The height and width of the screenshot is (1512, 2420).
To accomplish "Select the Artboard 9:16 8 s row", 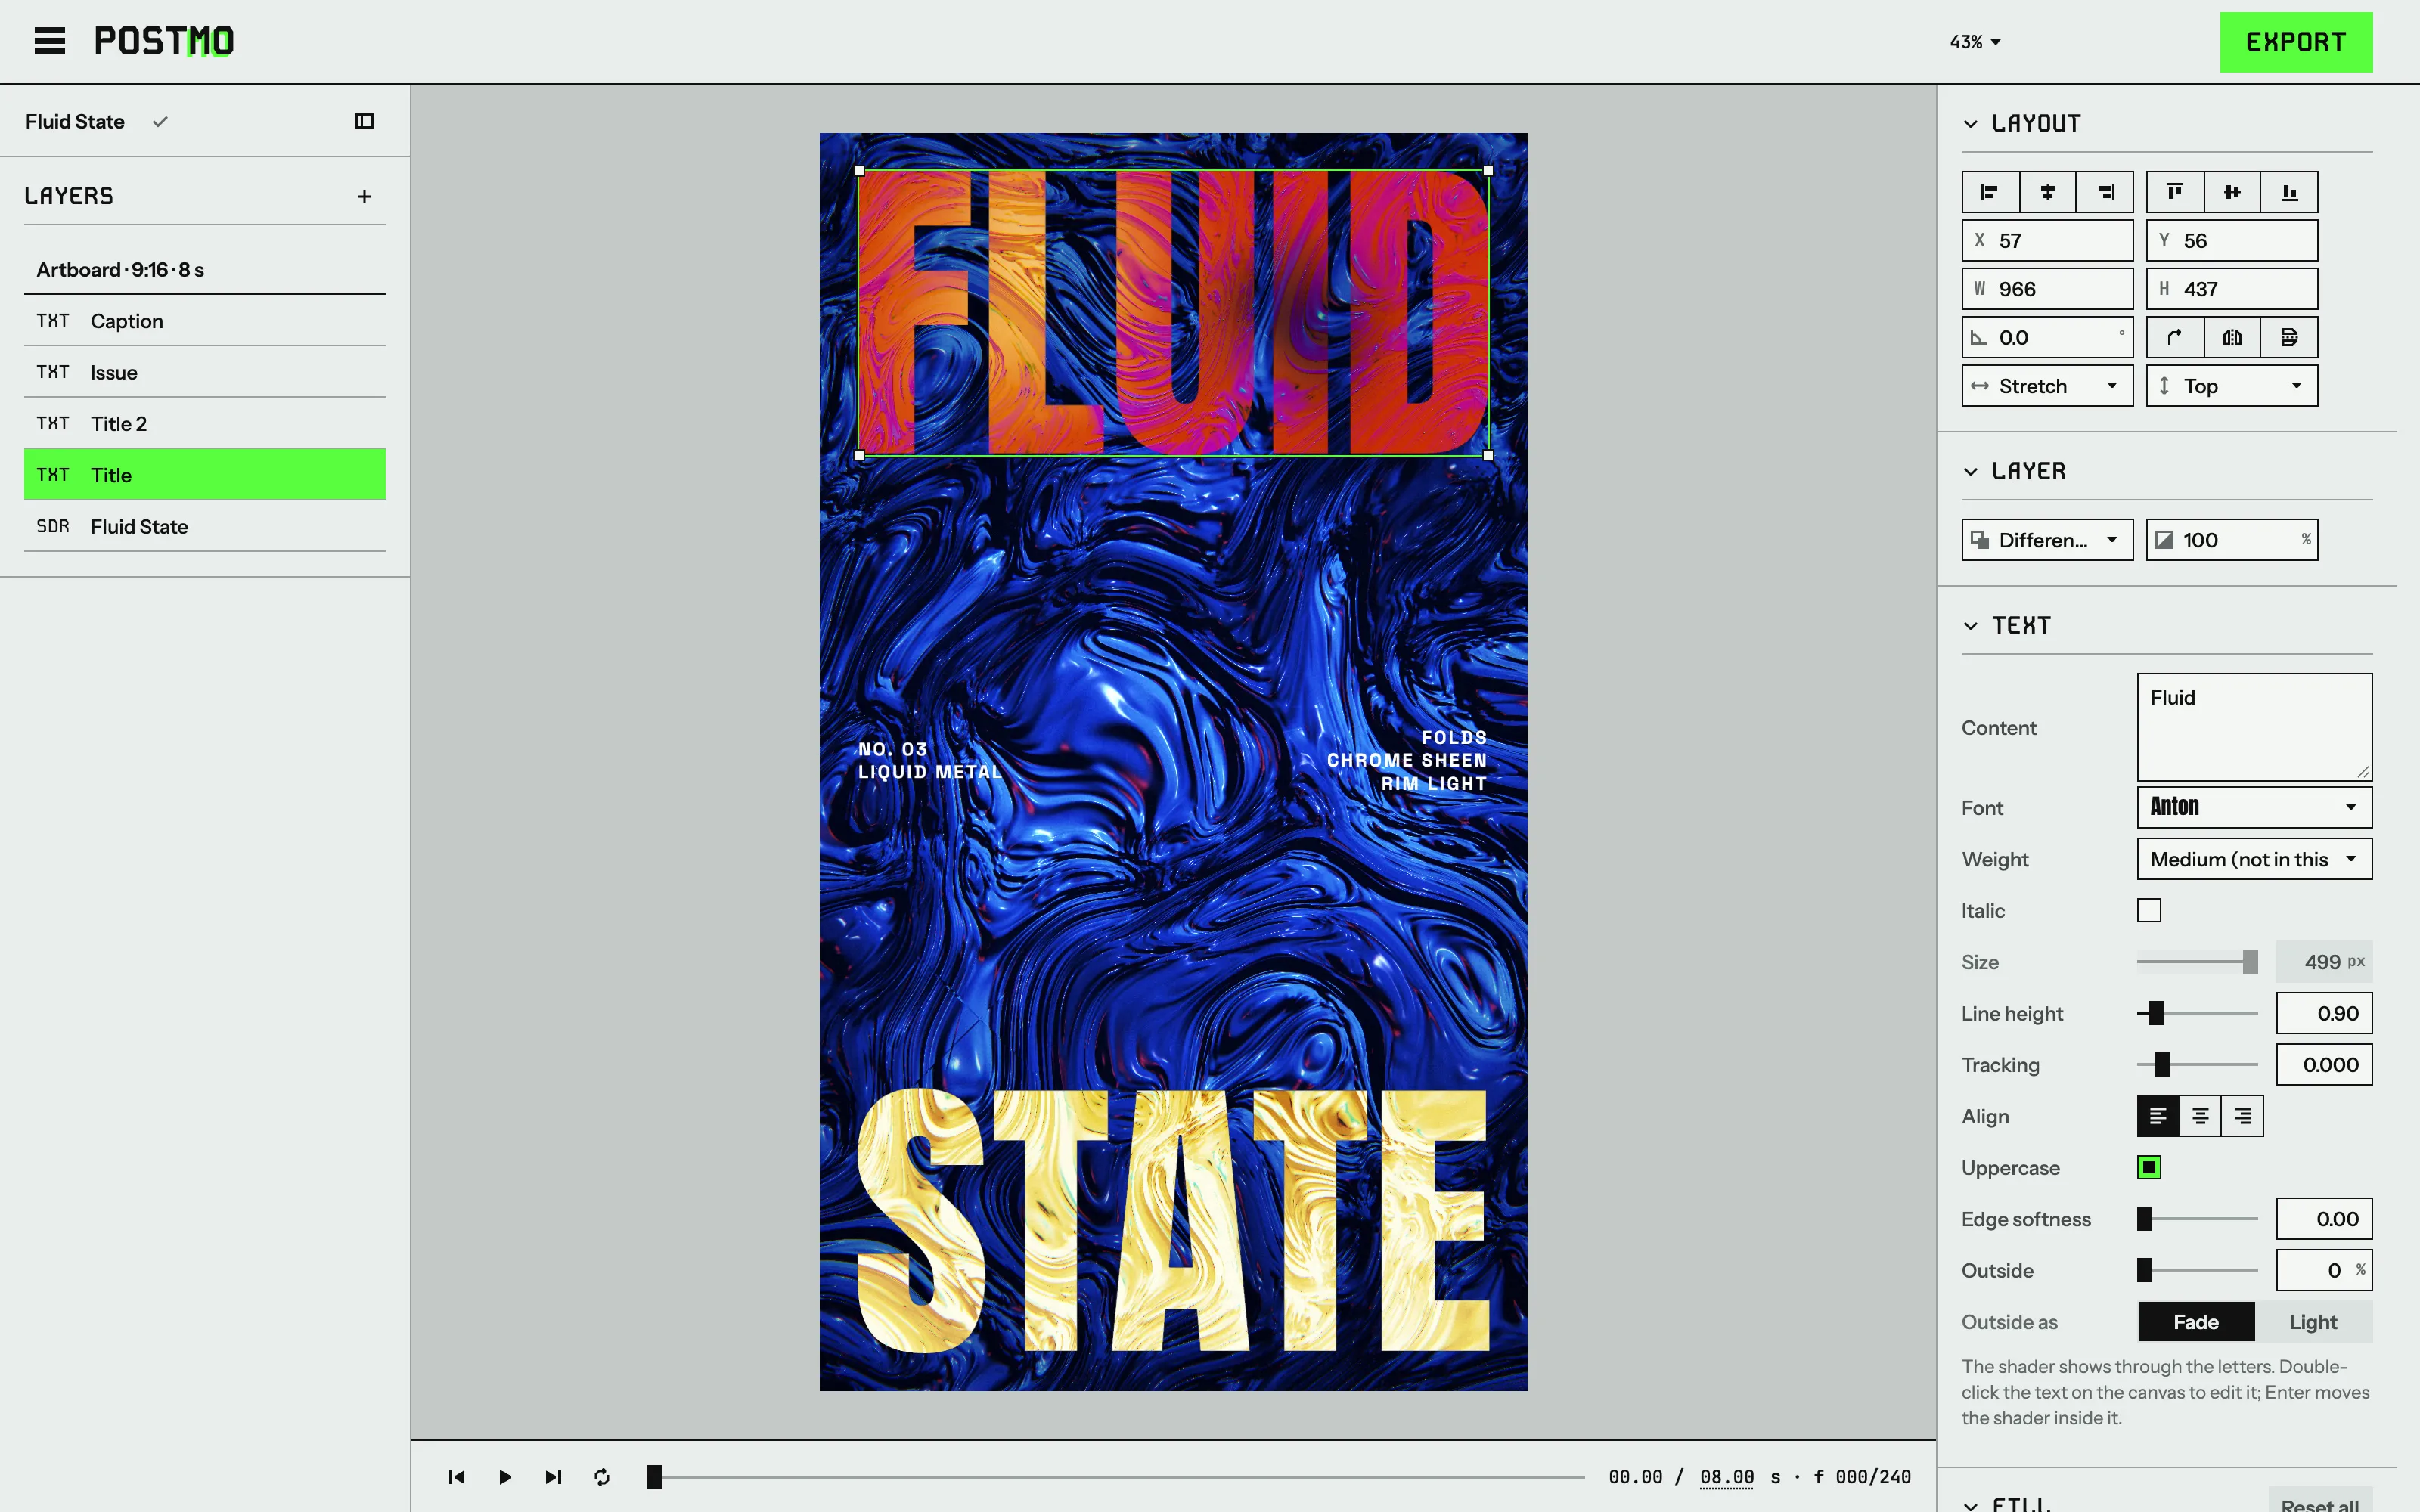I will click(x=204, y=270).
